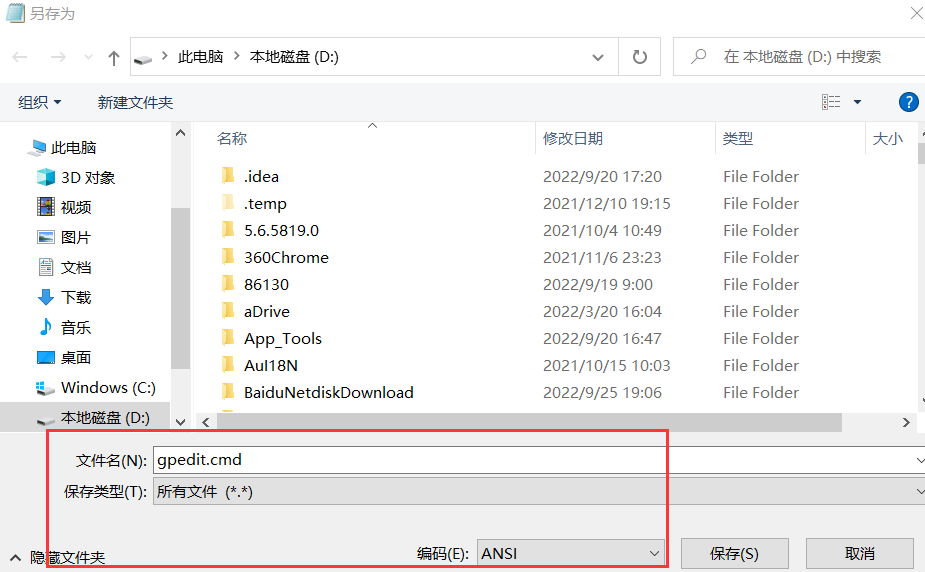925x572 pixels.
Task: Select 此电脑 in the address breadcrumb
Action: click(201, 57)
